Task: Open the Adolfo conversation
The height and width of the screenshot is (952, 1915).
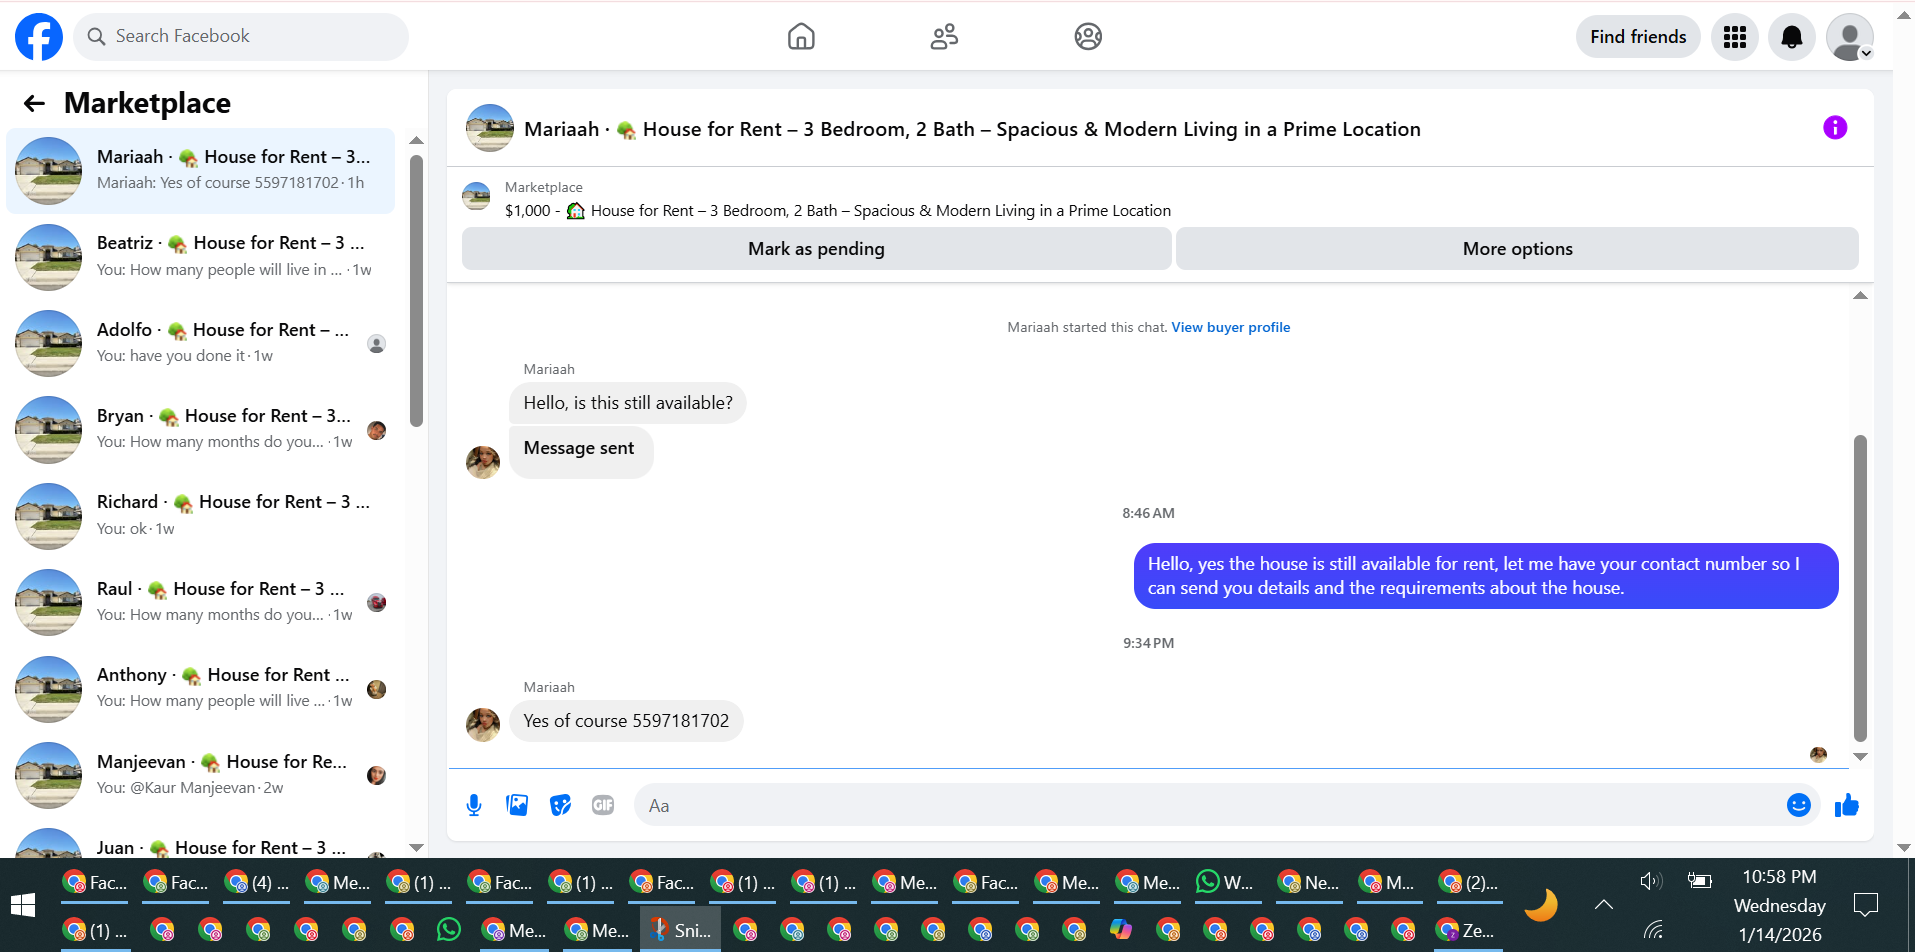Action: pyautogui.click(x=200, y=343)
